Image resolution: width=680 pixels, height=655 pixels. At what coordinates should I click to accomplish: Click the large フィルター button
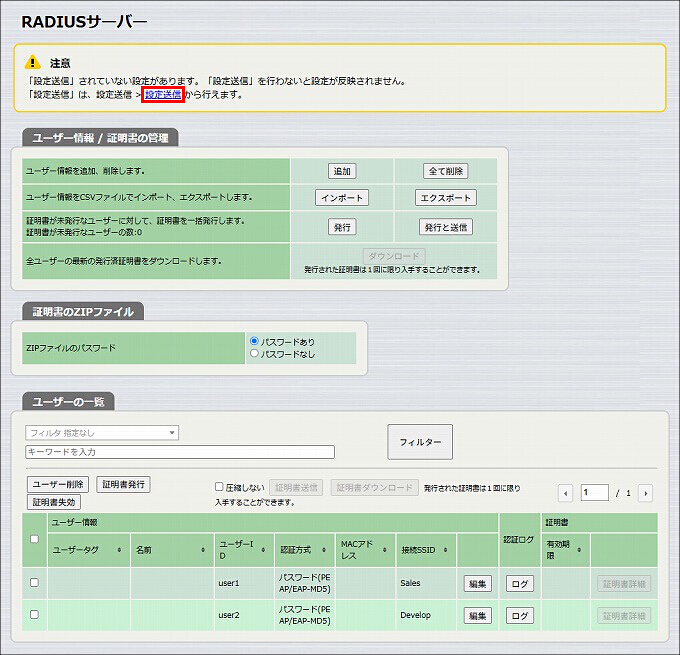tap(420, 442)
